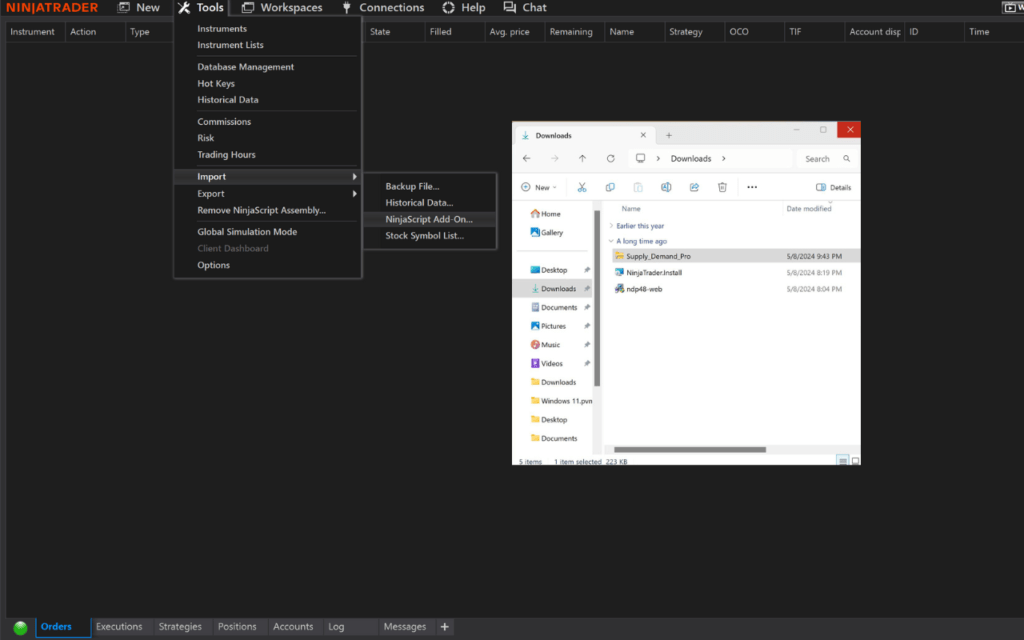Expand the Export submenu arrow

pyautogui.click(x=354, y=194)
